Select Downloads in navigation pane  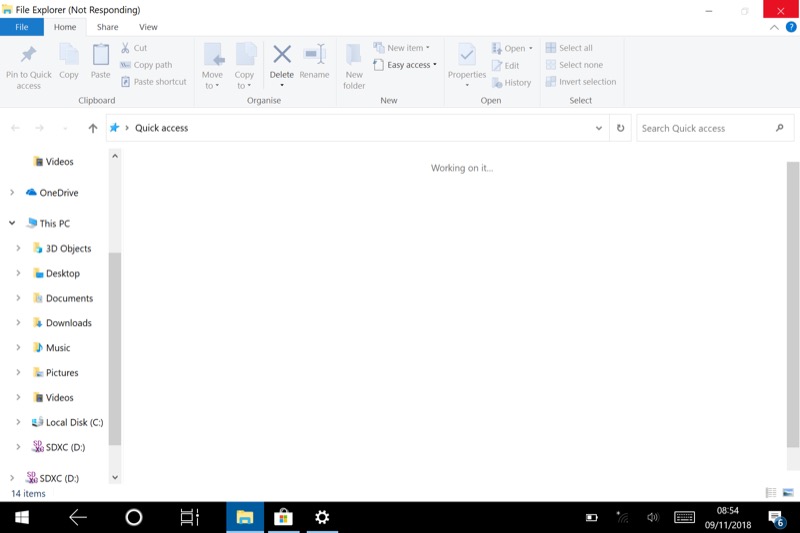coord(69,323)
